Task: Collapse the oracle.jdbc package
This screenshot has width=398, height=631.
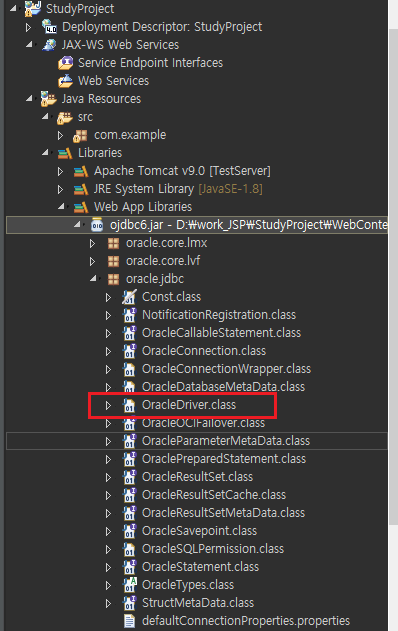Action: (93, 278)
